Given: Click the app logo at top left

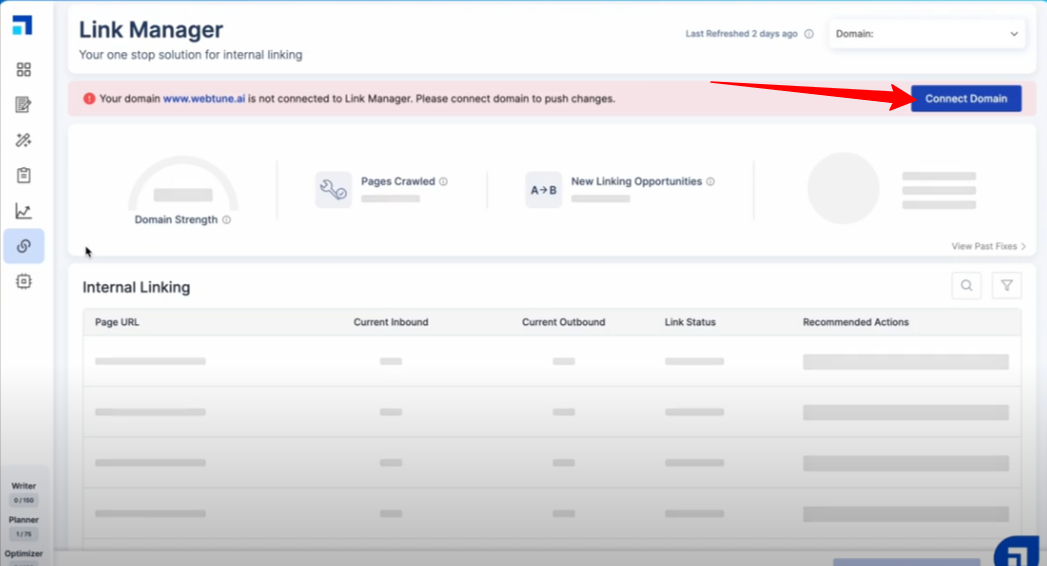Looking at the screenshot, I should pos(22,26).
